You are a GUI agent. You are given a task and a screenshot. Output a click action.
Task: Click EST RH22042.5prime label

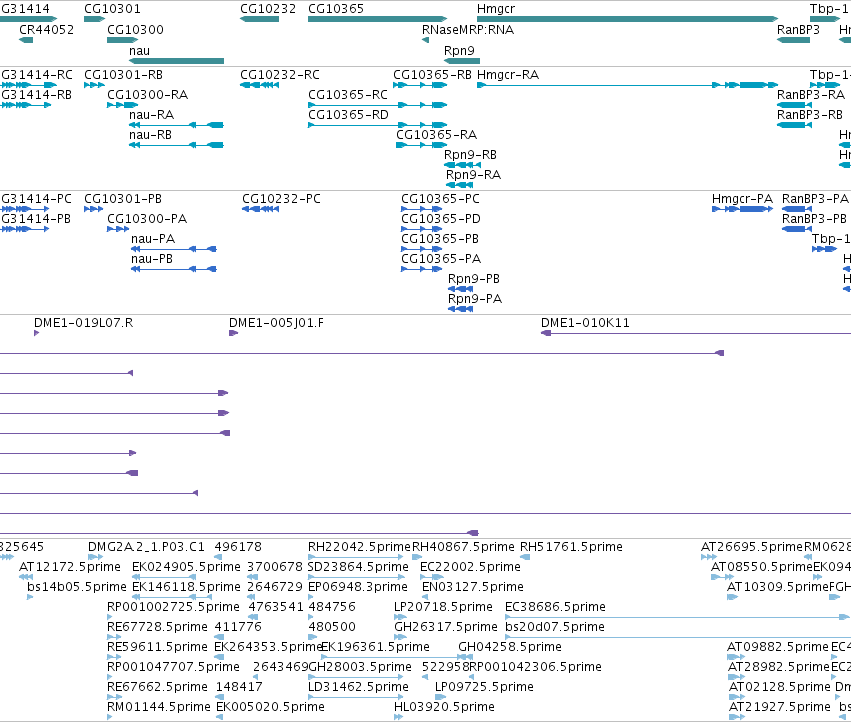coord(359,547)
